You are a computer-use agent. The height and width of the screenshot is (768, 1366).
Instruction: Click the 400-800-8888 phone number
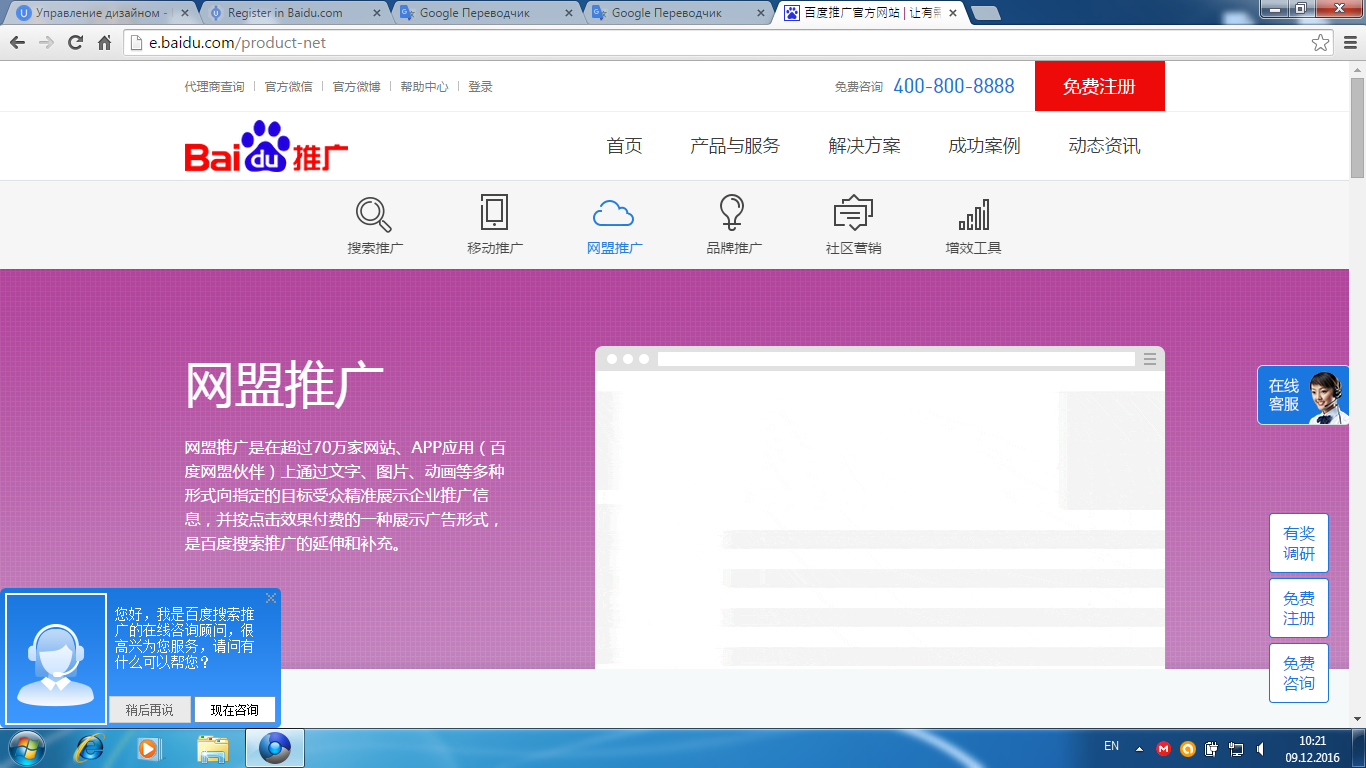tap(954, 86)
